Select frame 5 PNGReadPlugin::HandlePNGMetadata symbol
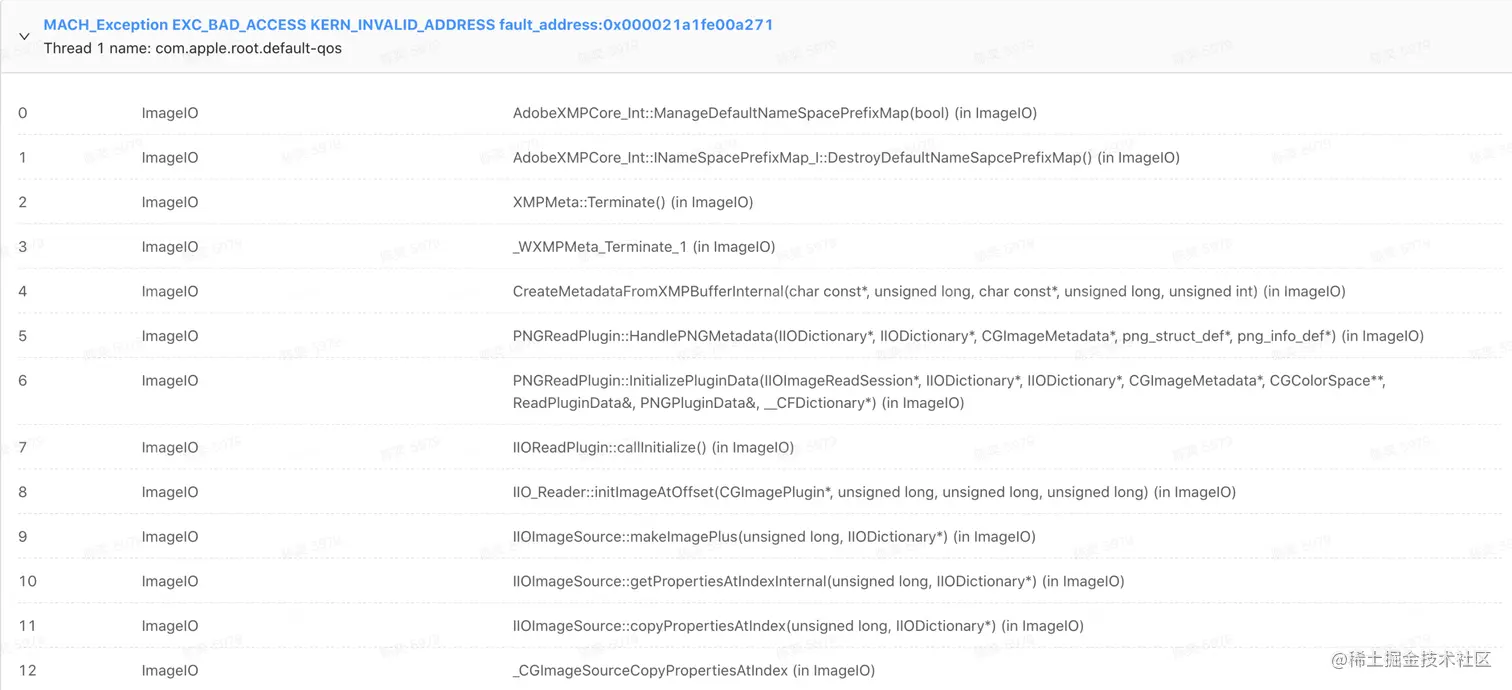 [x=968, y=336]
